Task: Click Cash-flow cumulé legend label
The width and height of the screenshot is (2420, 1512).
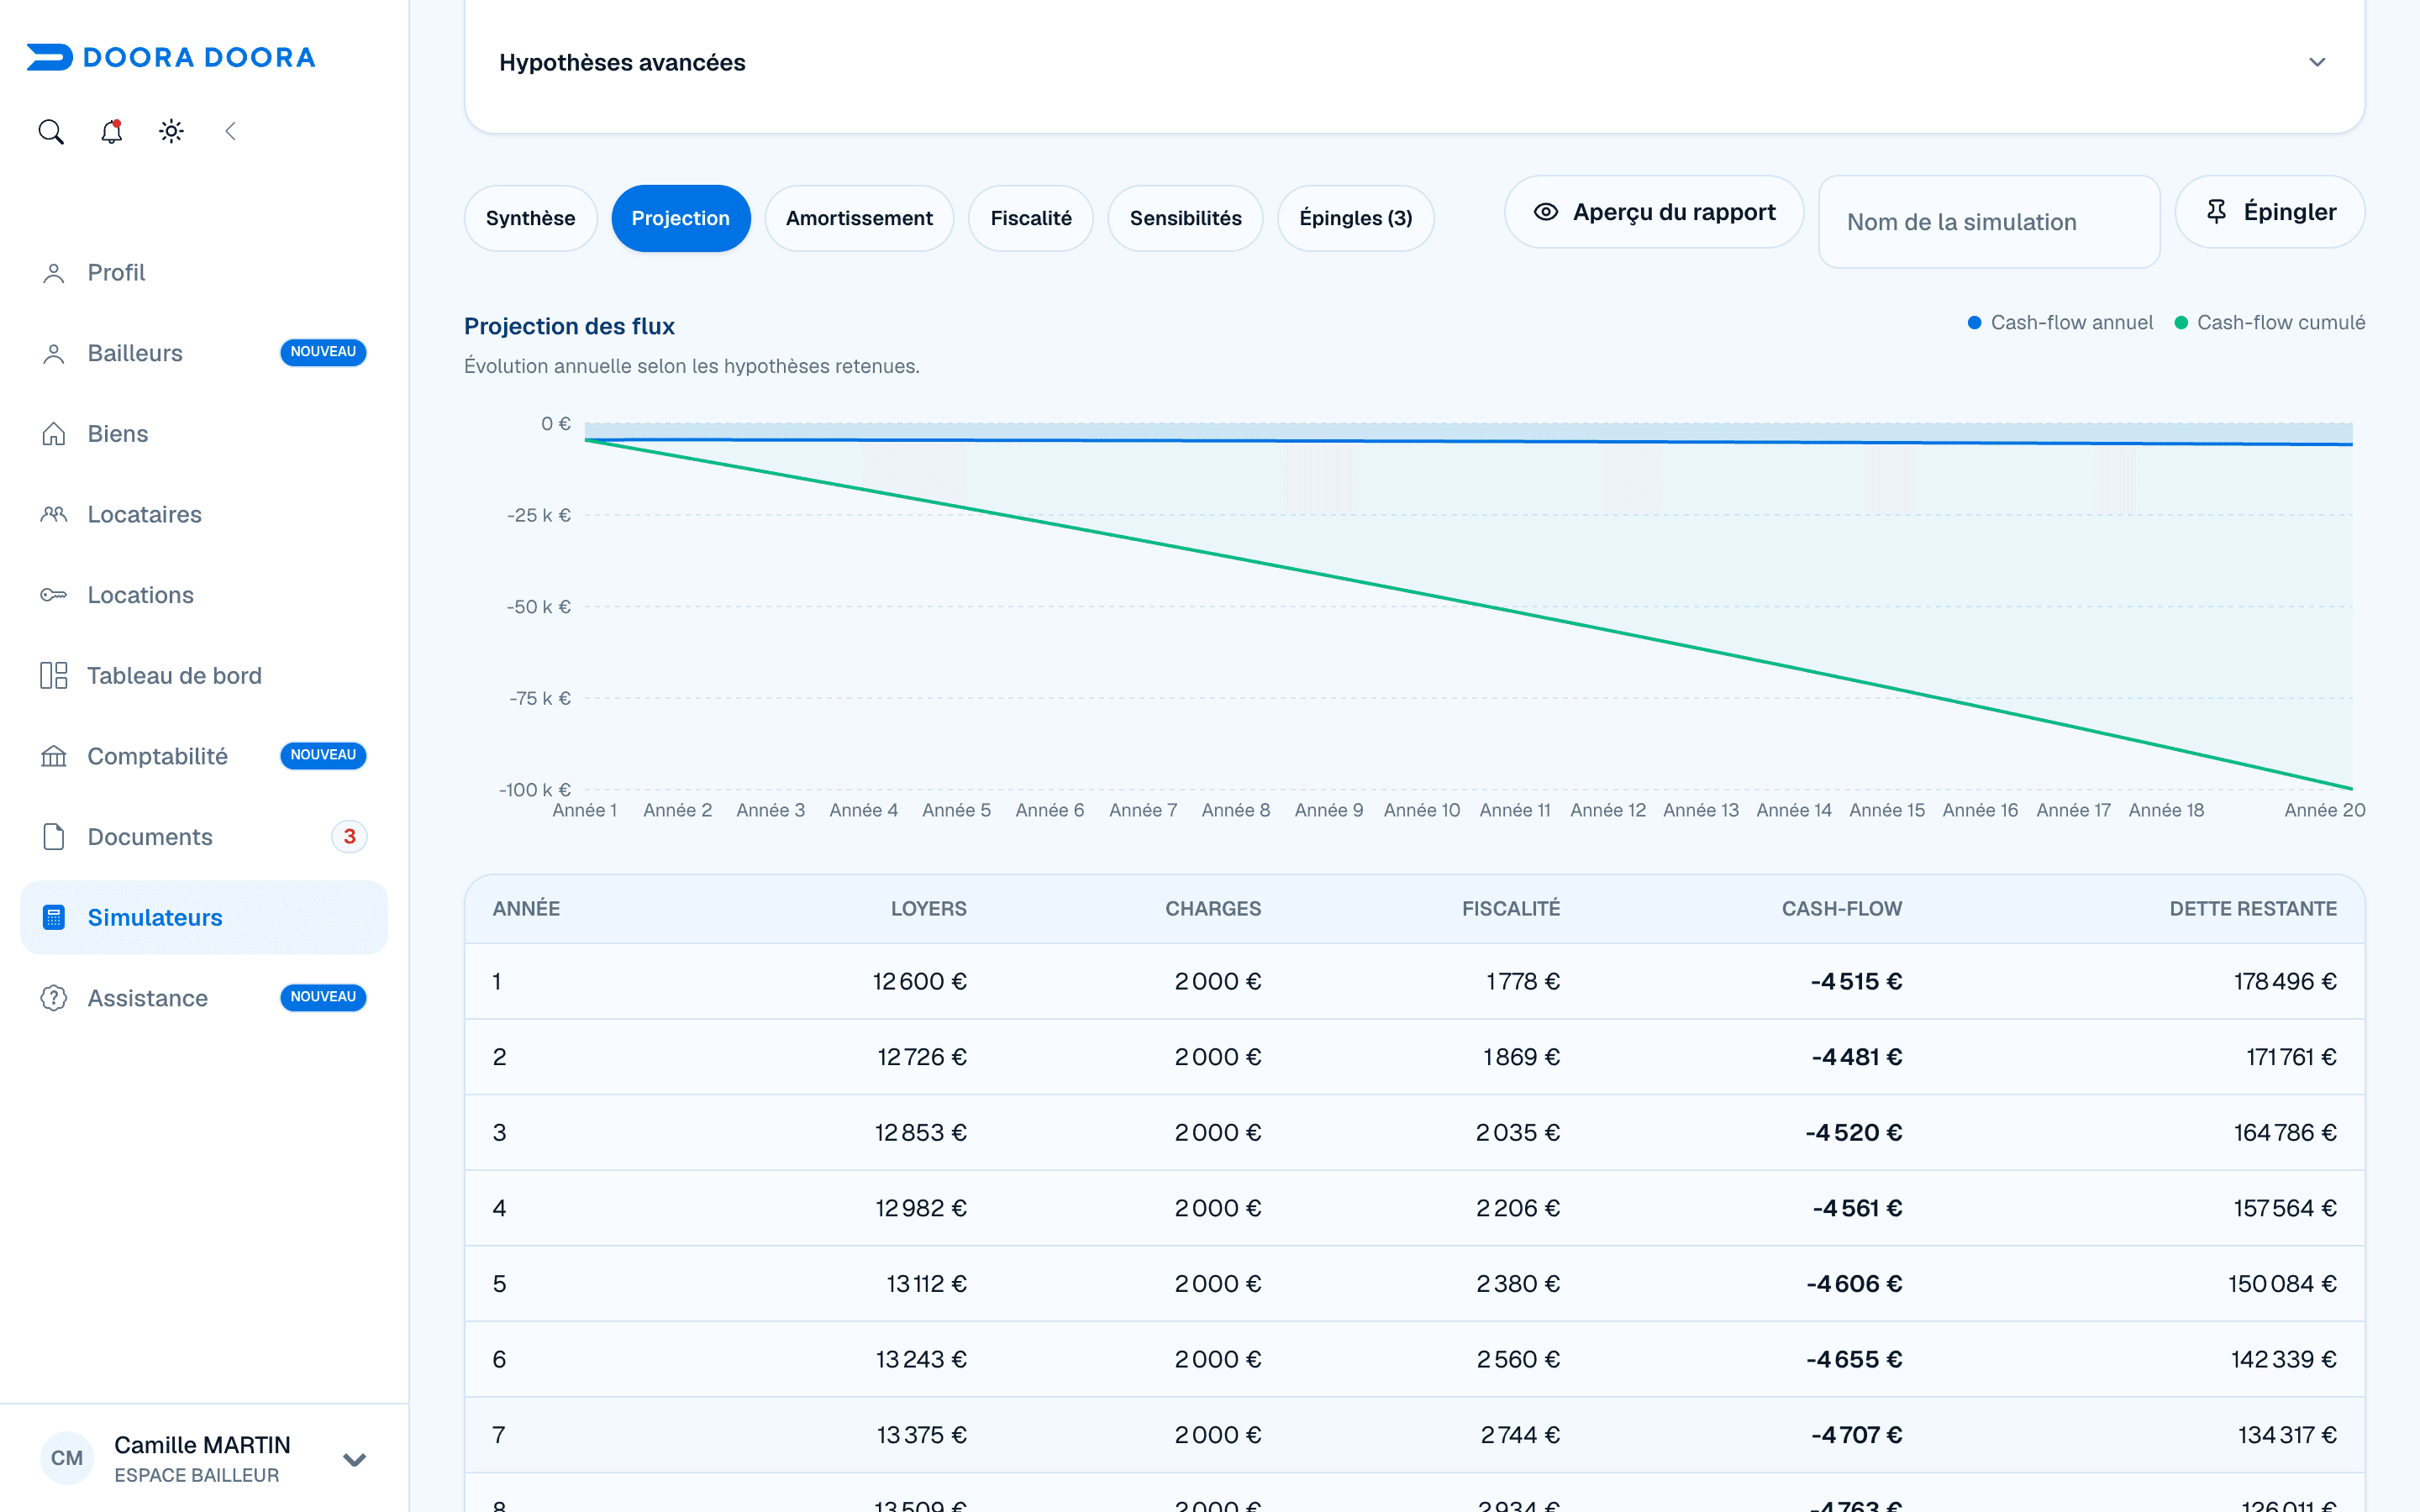Action: point(2281,323)
